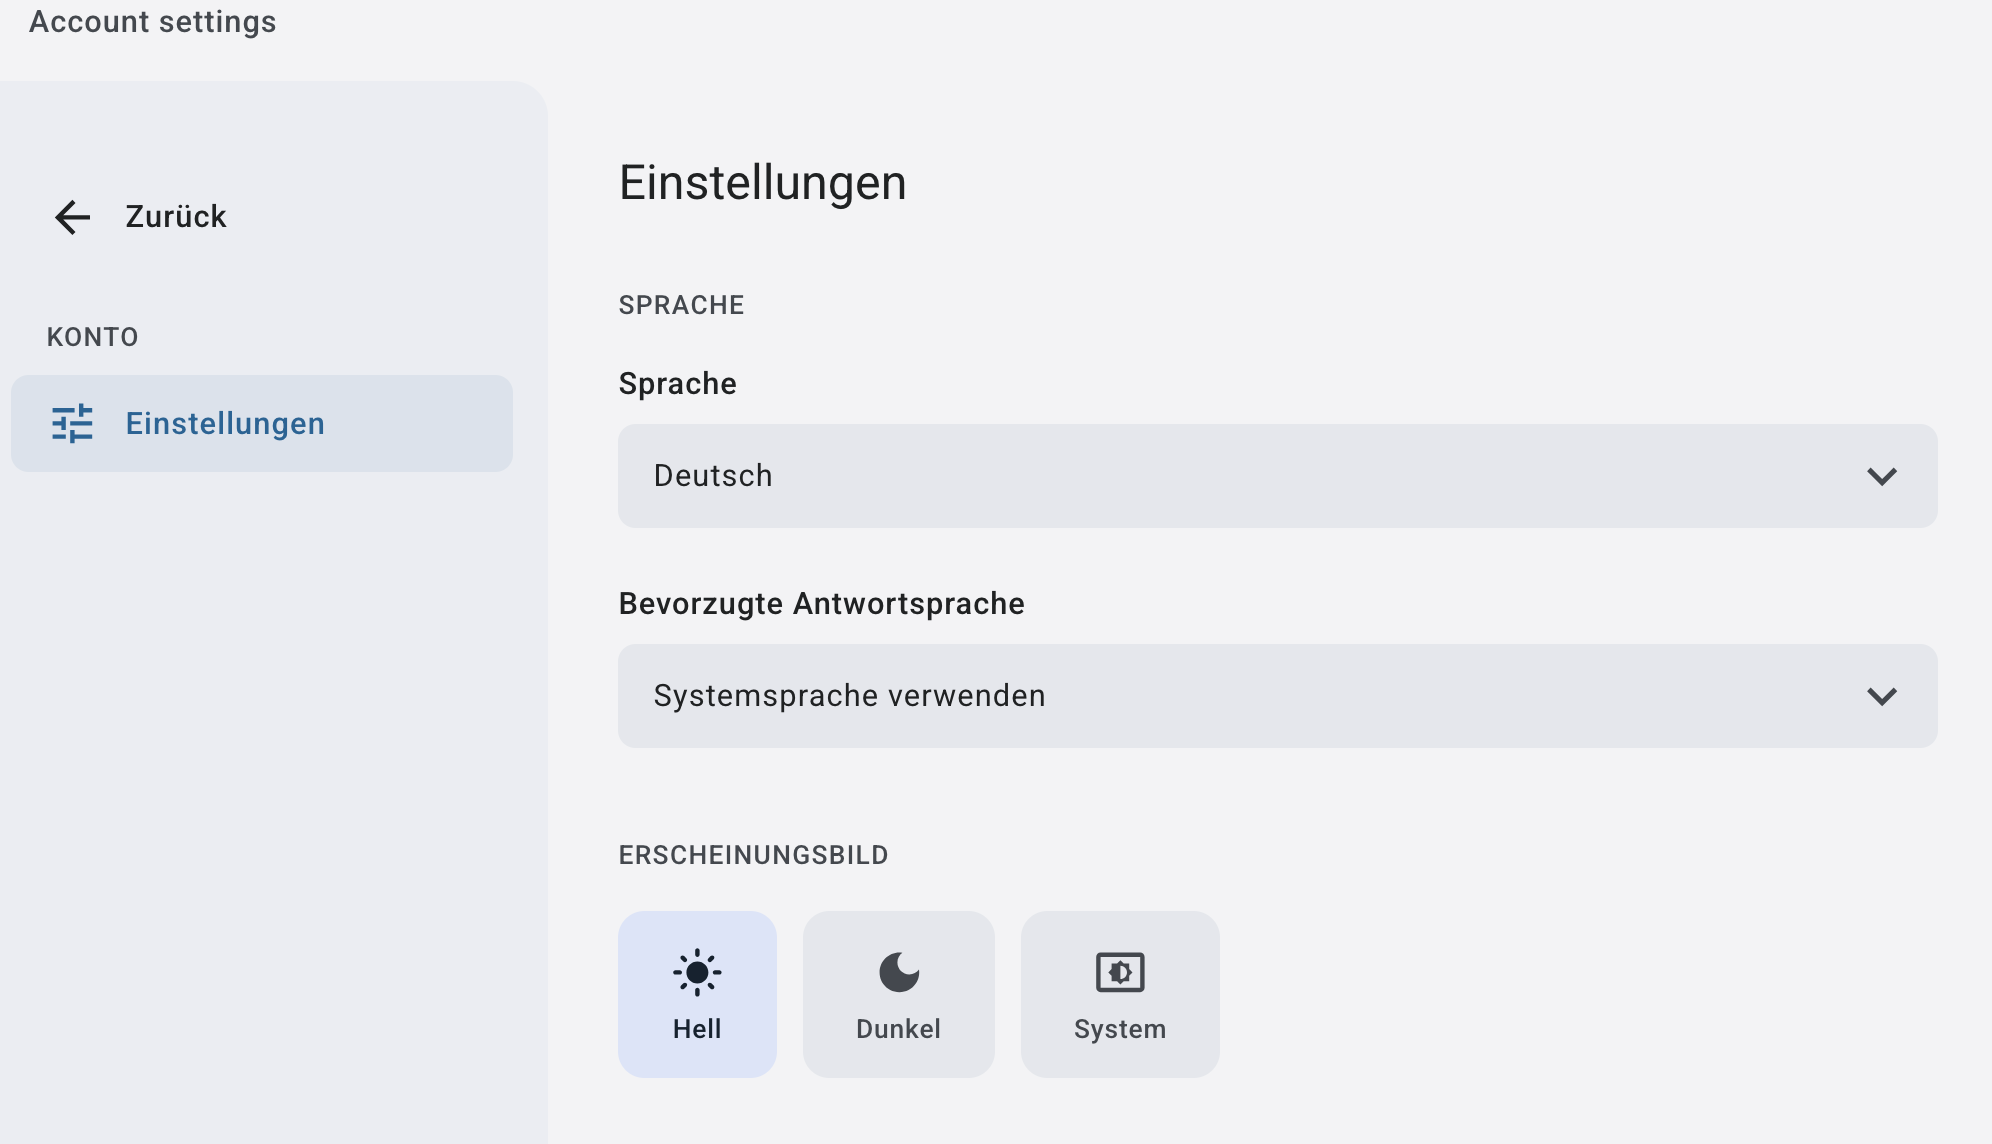The width and height of the screenshot is (1992, 1144).
Task: Expand the Bevorzugte Antwortsprache dropdown
Action: [x=1276, y=696]
